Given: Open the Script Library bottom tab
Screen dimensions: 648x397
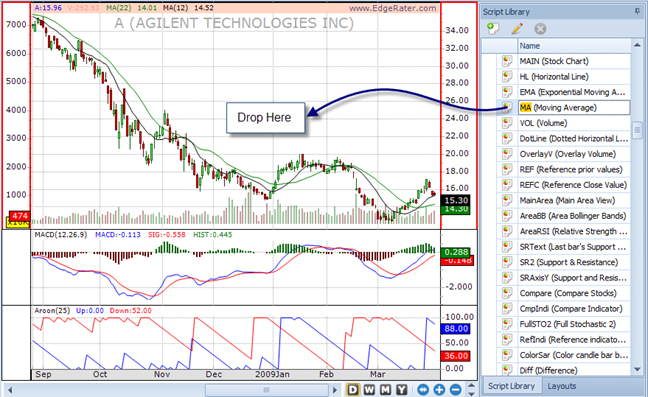Looking at the screenshot, I should point(511,386).
